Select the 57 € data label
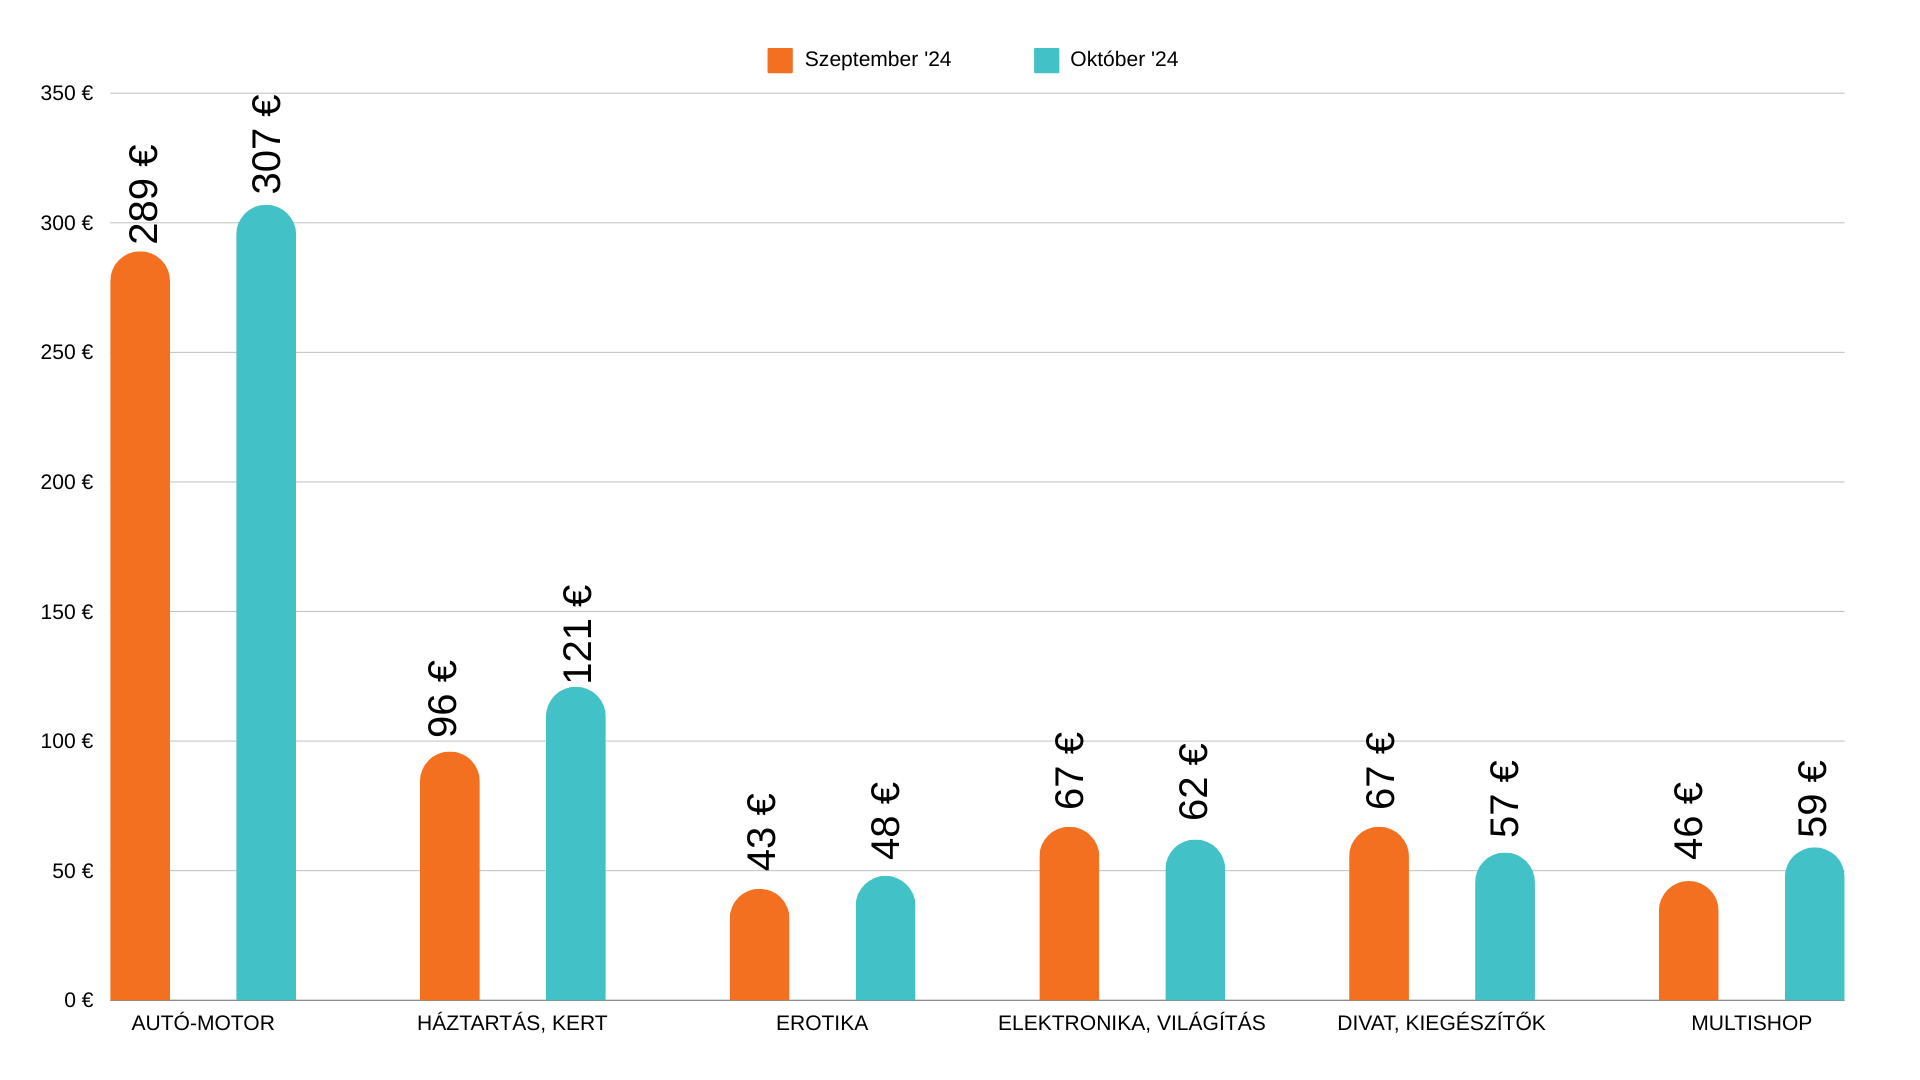Viewport: 1920px width, 1080px height. pos(1504,798)
